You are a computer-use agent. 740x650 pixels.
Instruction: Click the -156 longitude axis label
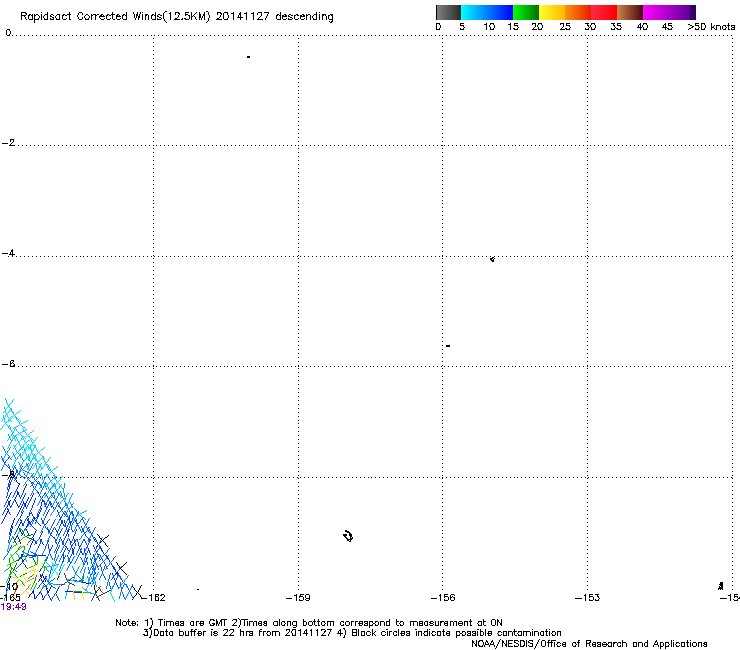443,598
